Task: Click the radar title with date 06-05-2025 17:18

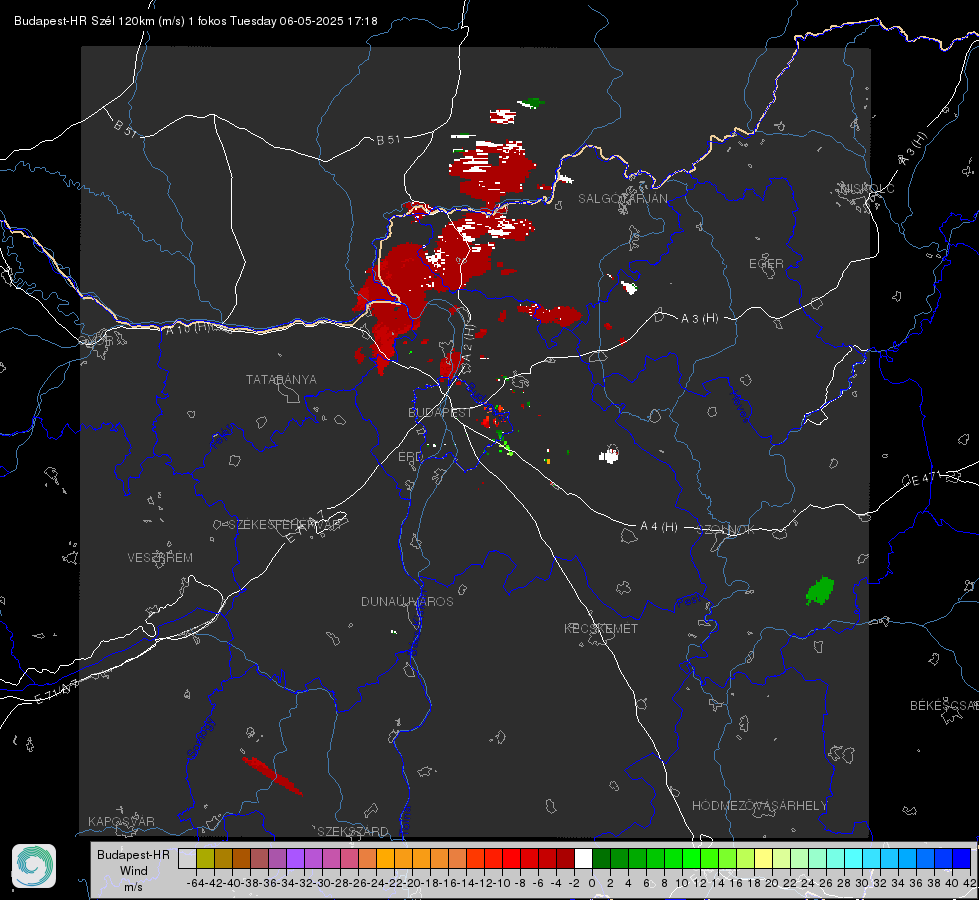Action: point(196,21)
